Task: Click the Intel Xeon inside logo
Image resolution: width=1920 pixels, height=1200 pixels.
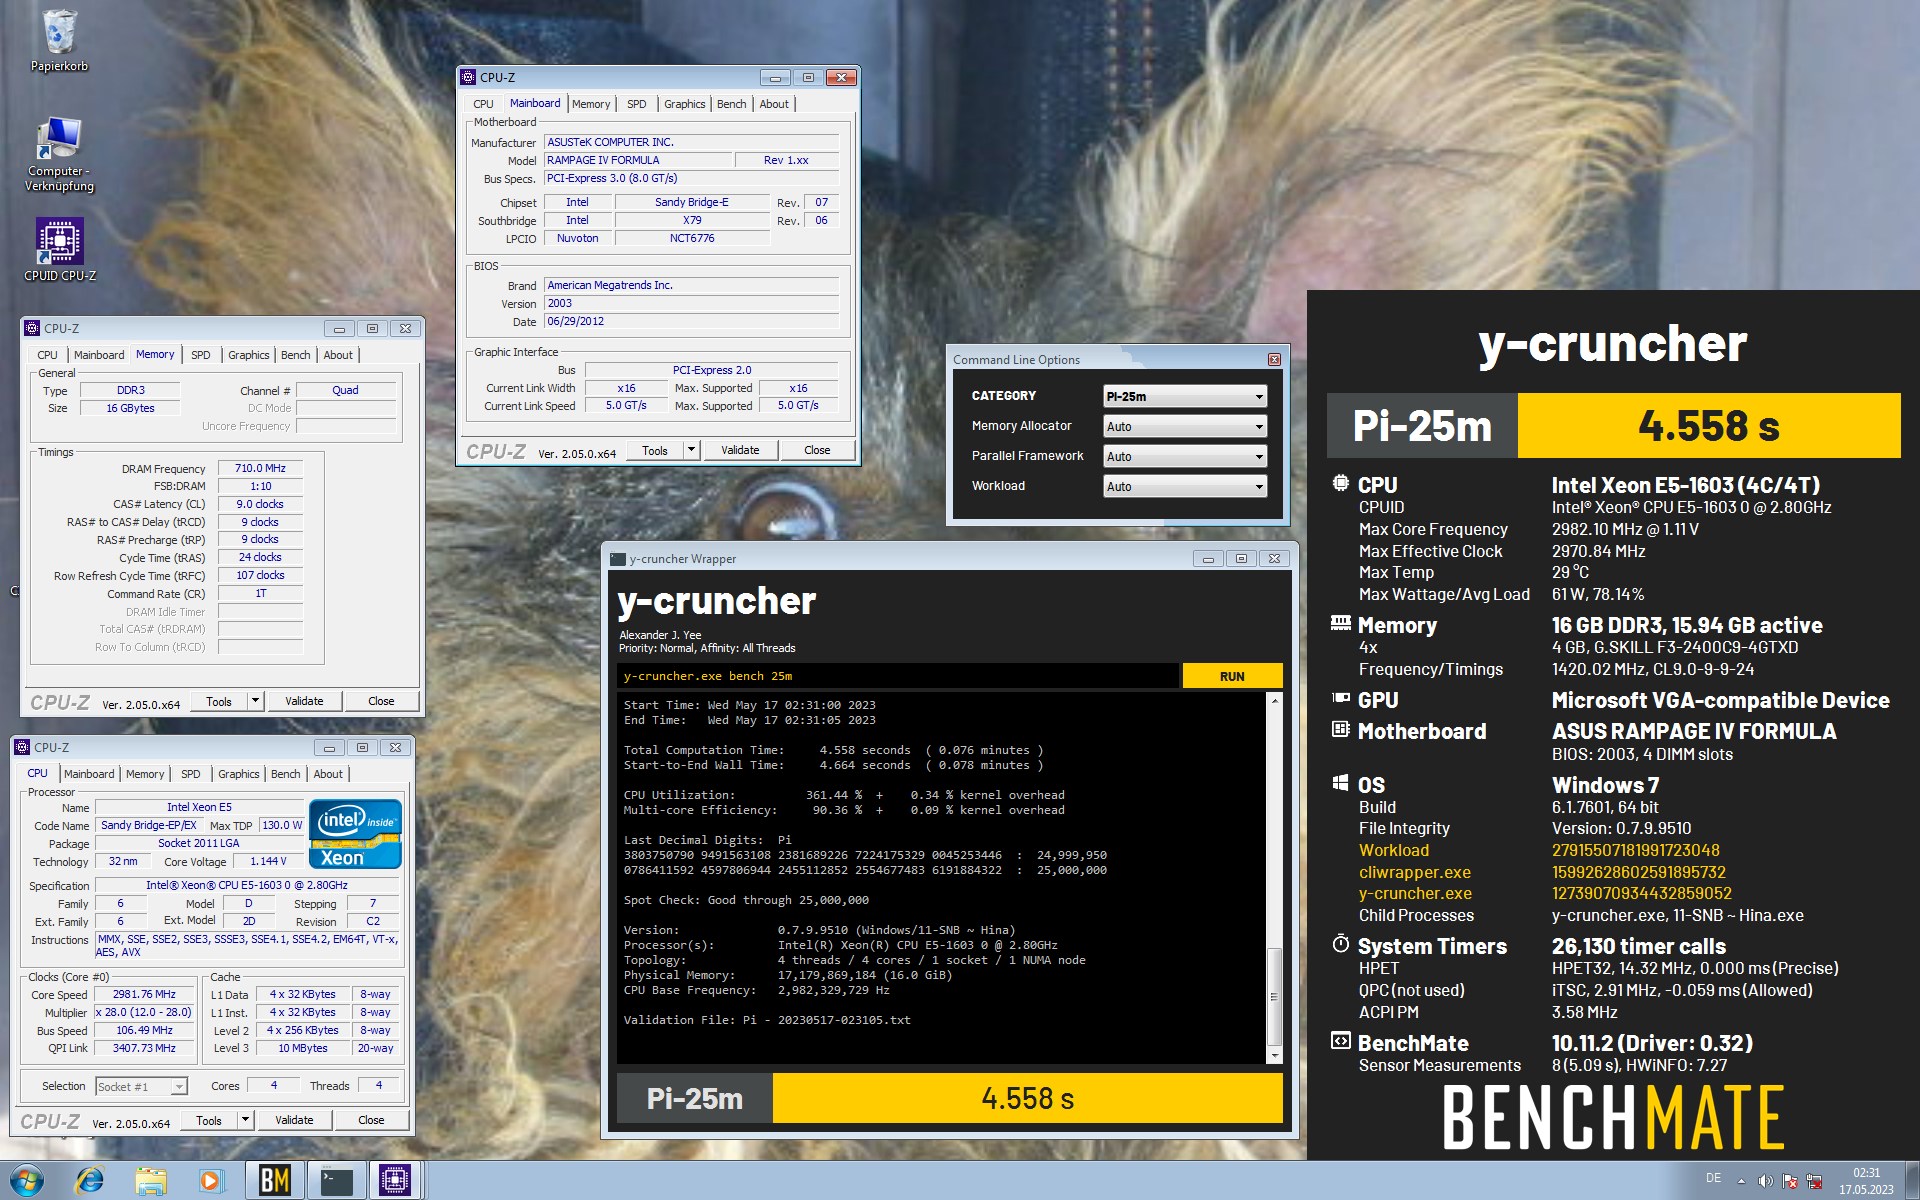Action: (x=356, y=833)
